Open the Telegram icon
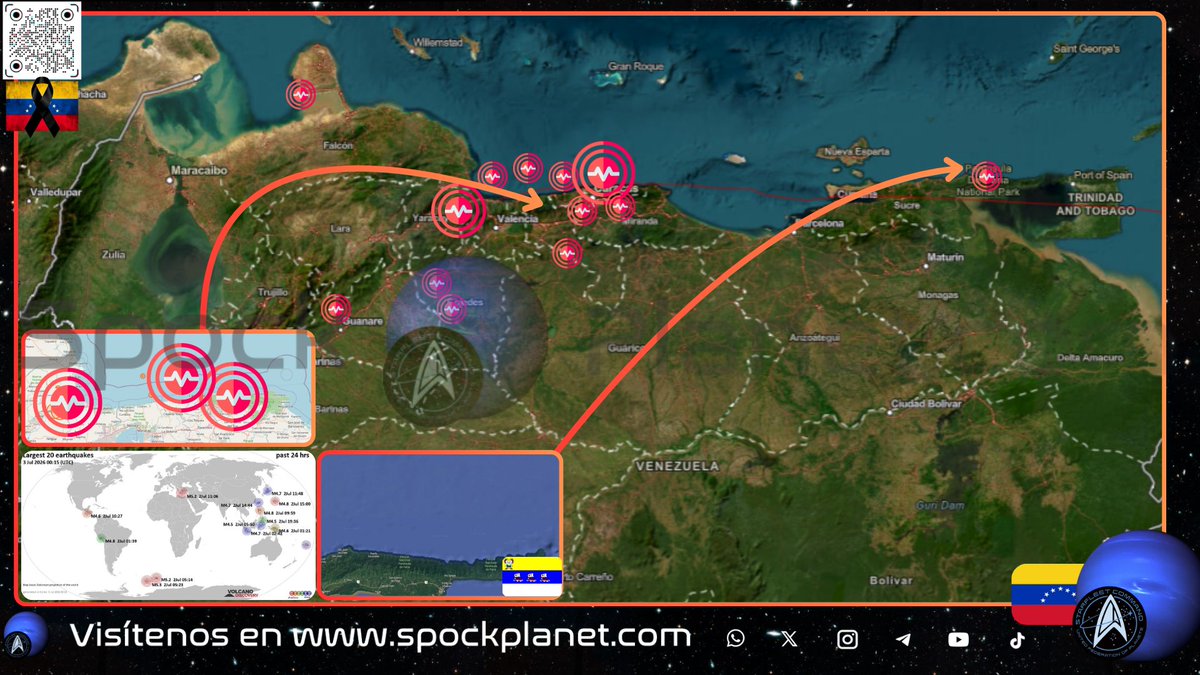 (903, 639)
